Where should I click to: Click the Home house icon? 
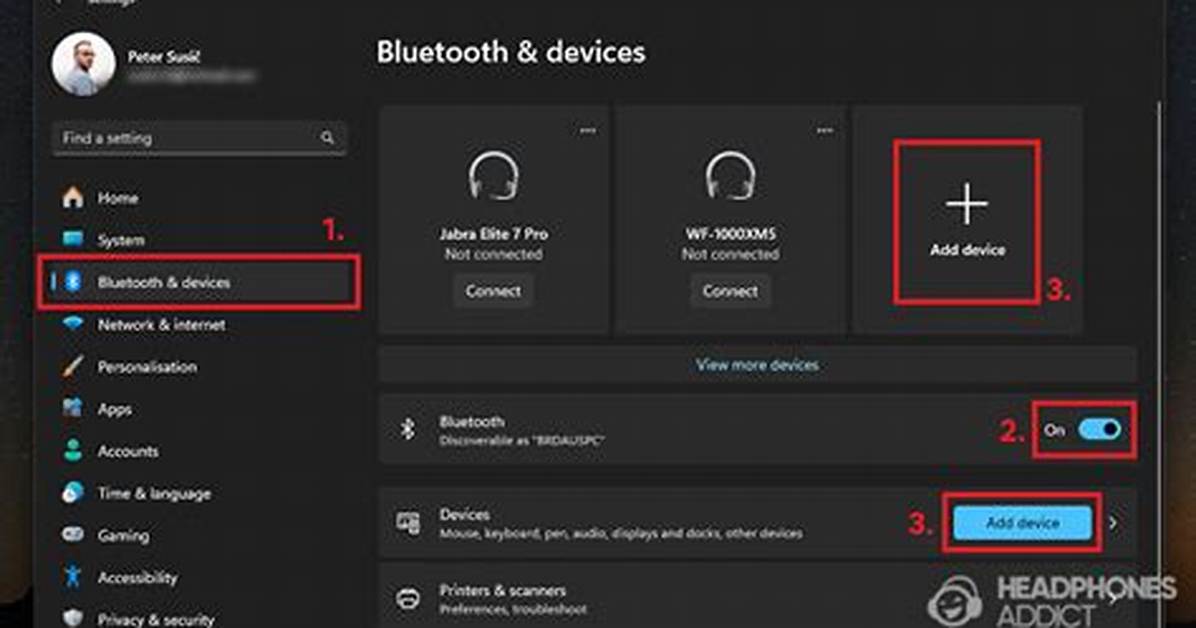click(73, 198)
